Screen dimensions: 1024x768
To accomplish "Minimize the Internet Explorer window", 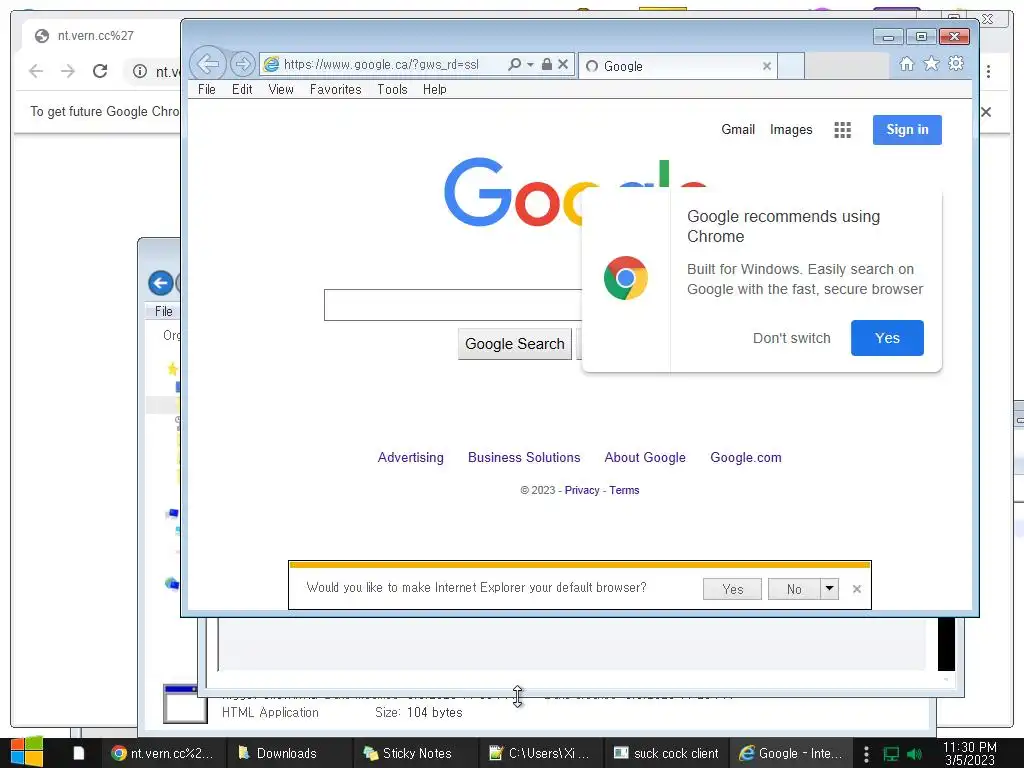I will pos(888,37).
